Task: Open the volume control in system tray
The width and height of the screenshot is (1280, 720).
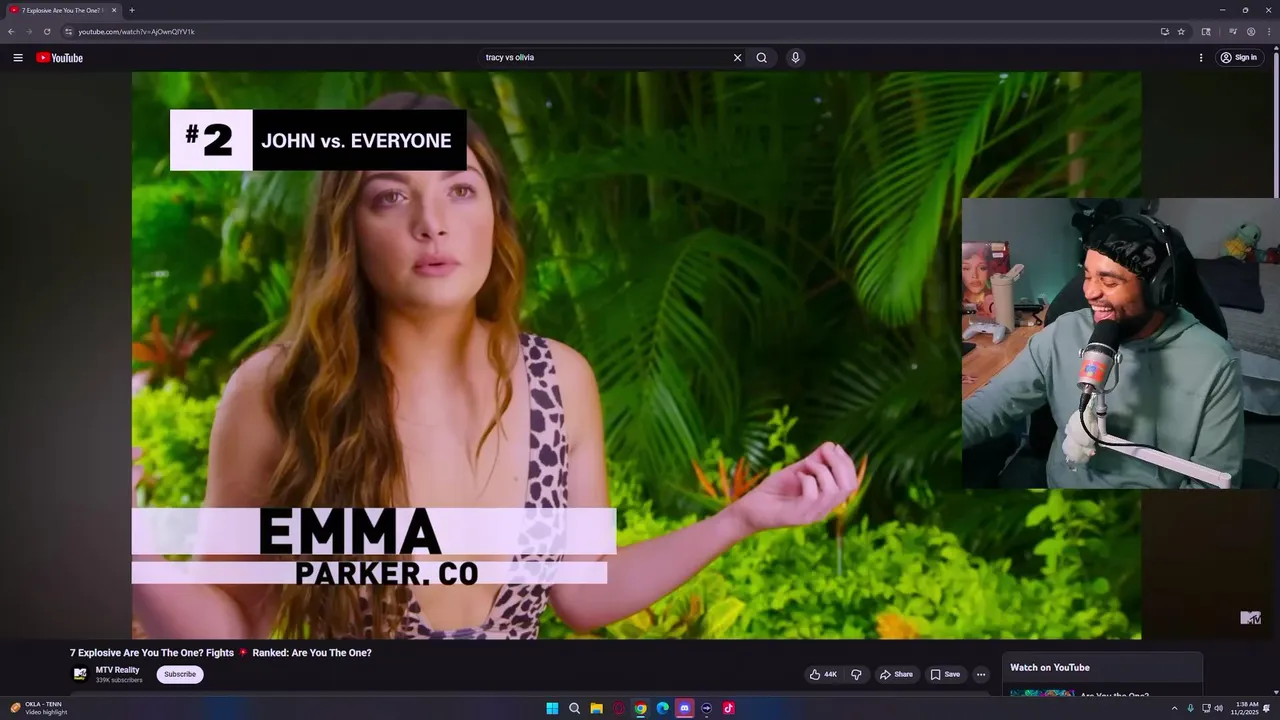Action: [x=1218, y=708]
